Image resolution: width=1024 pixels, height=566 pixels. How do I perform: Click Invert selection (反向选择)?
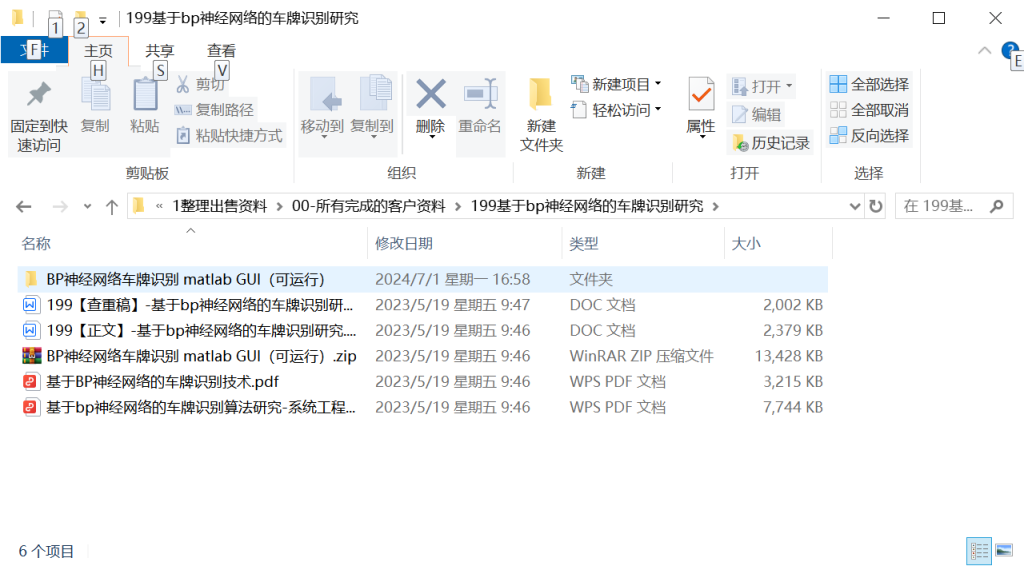coord(869,135)
